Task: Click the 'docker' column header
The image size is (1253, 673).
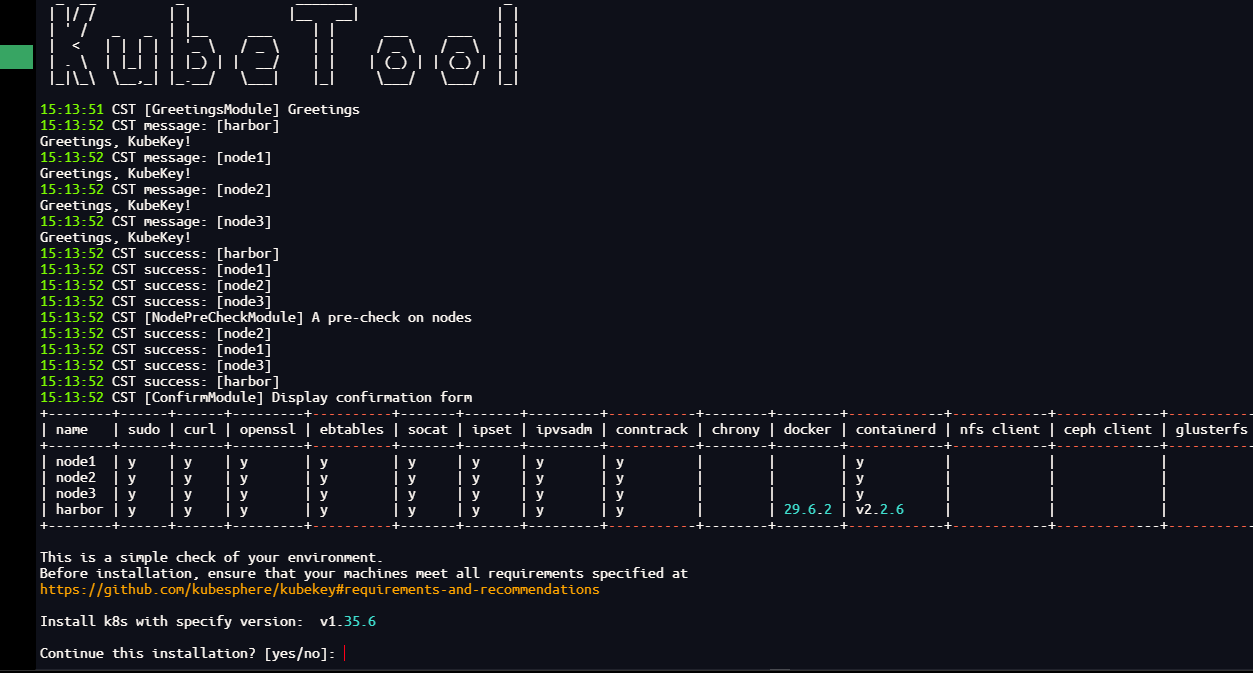Action: (808, 430)
